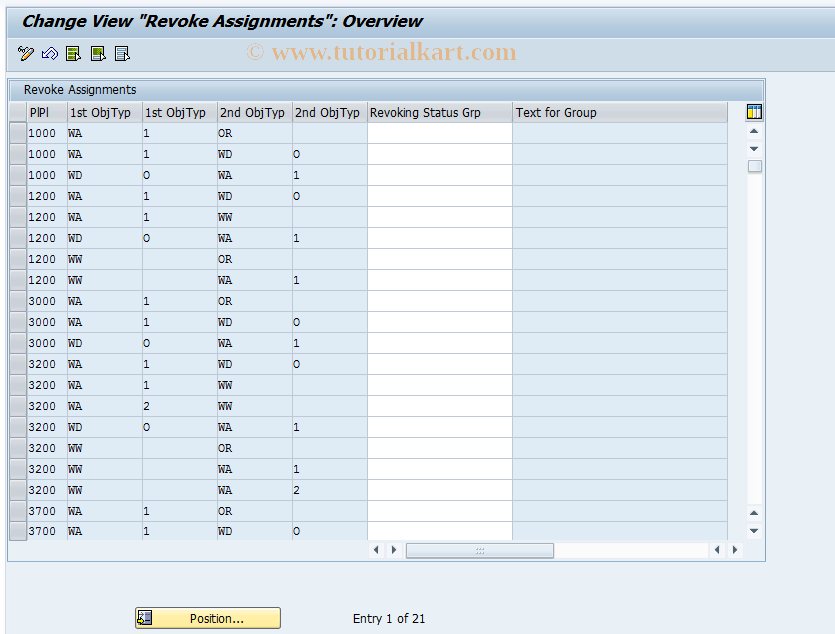This screenshot has height=634, width=835.
Task: Click the select-all corner cell of the table
Action: pos(18,112)
